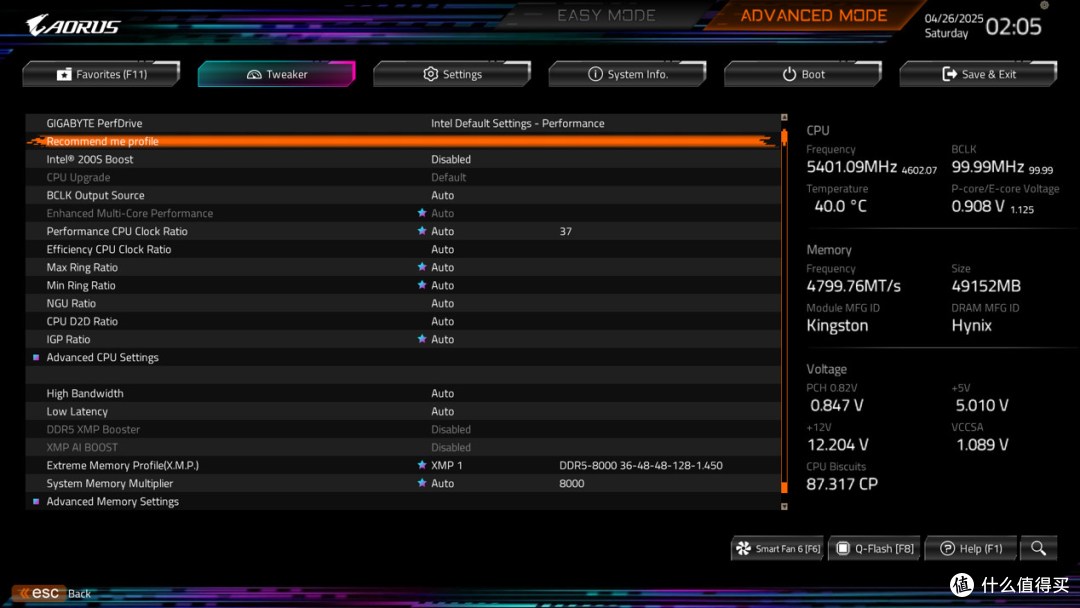Click the Help question mark icon
This screenshot has width=1080, height=608.
pos(947,548)
